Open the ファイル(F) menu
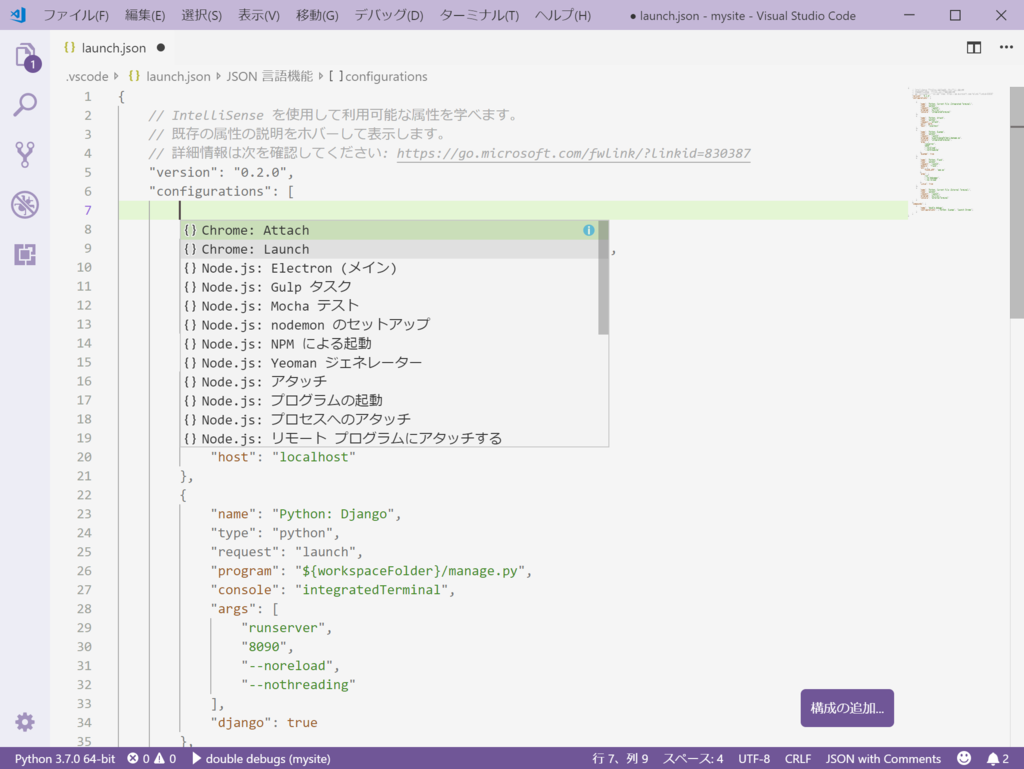This screenshot has width=1024, height=769. tap(76, 15)
